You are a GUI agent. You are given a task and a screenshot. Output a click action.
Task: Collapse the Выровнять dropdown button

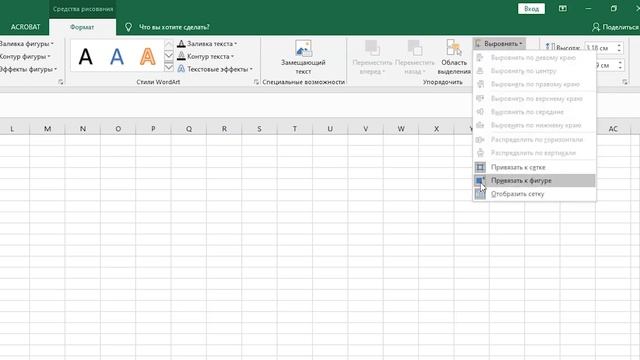499,43
